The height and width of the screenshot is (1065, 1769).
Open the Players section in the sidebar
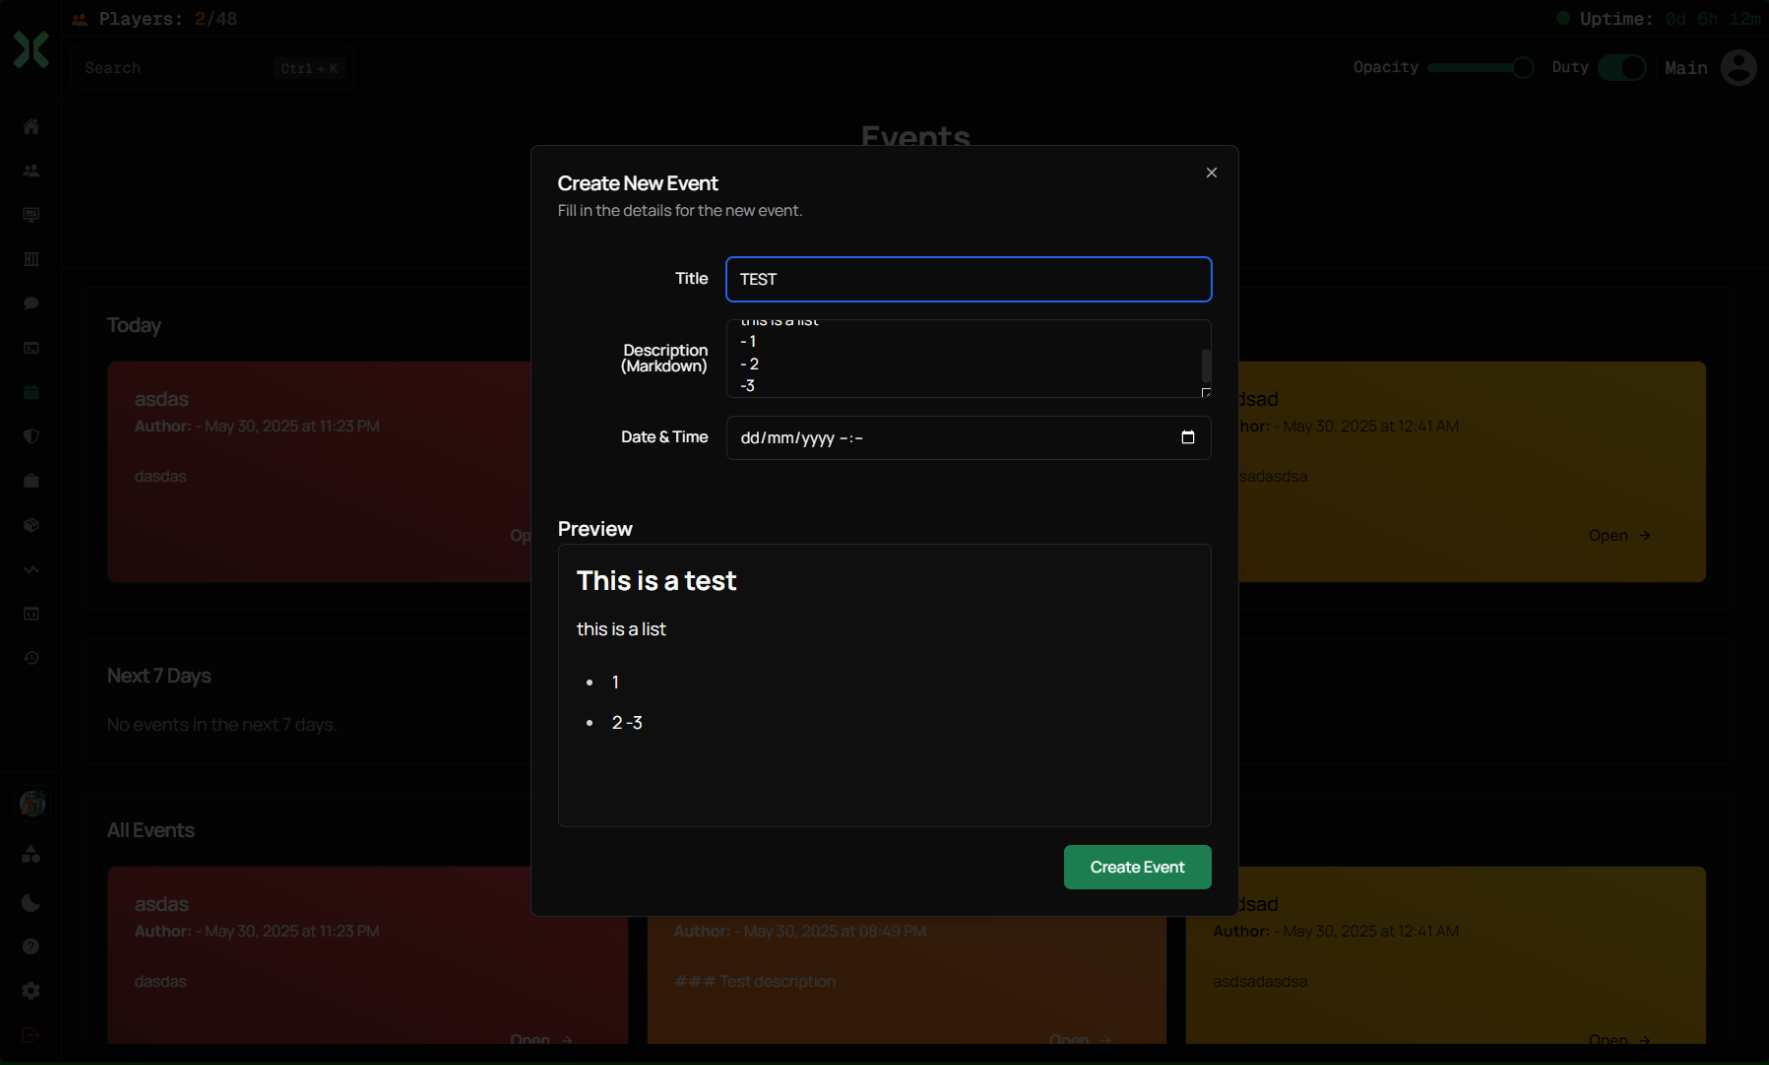coord(31,170)
